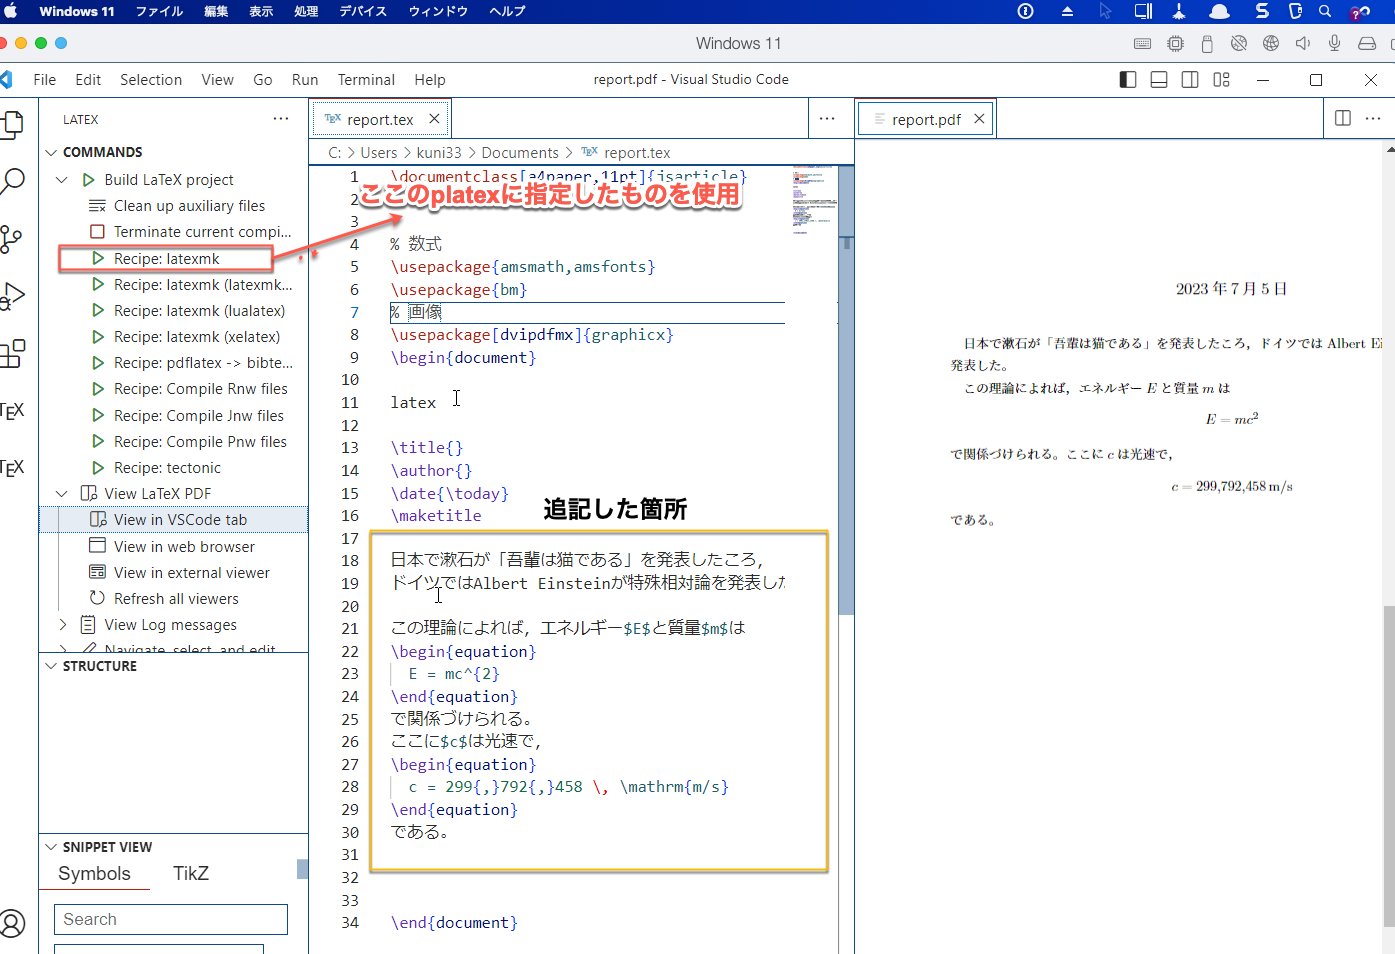Open the Accounts icon in activity bar
The image size is (1395, 954).
[x=12, y=923]
